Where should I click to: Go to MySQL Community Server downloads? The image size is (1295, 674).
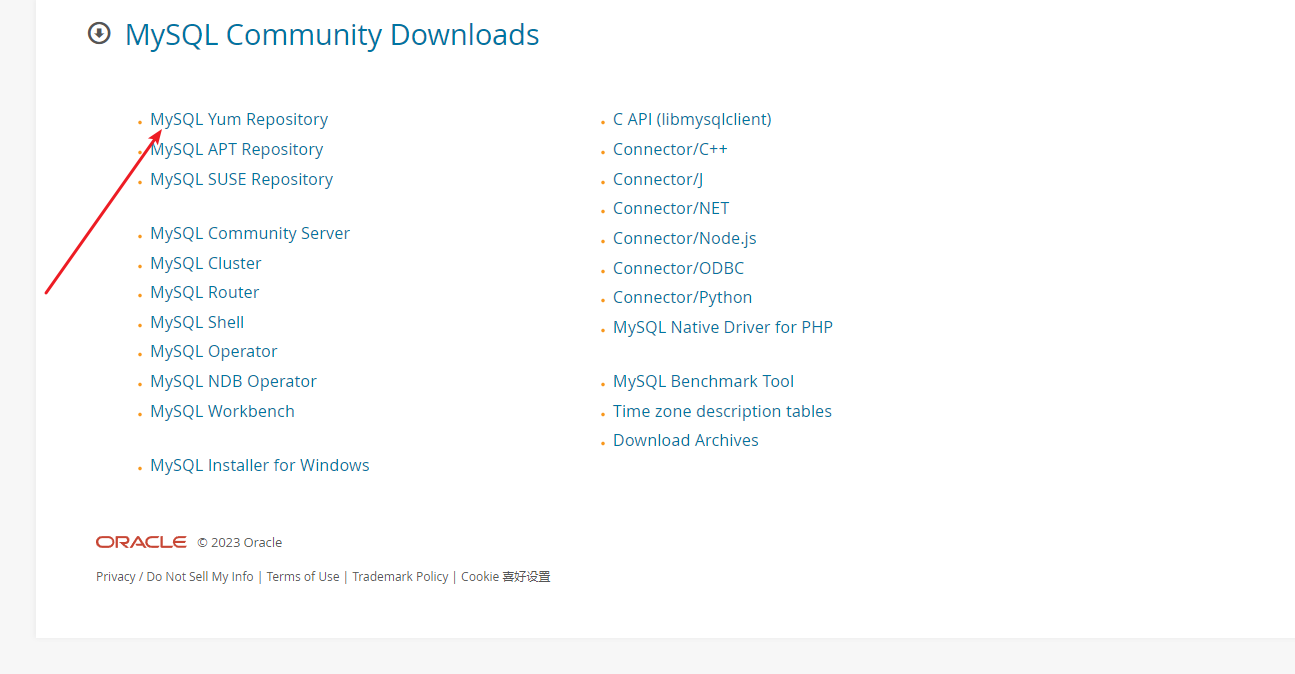coord(250,233)
